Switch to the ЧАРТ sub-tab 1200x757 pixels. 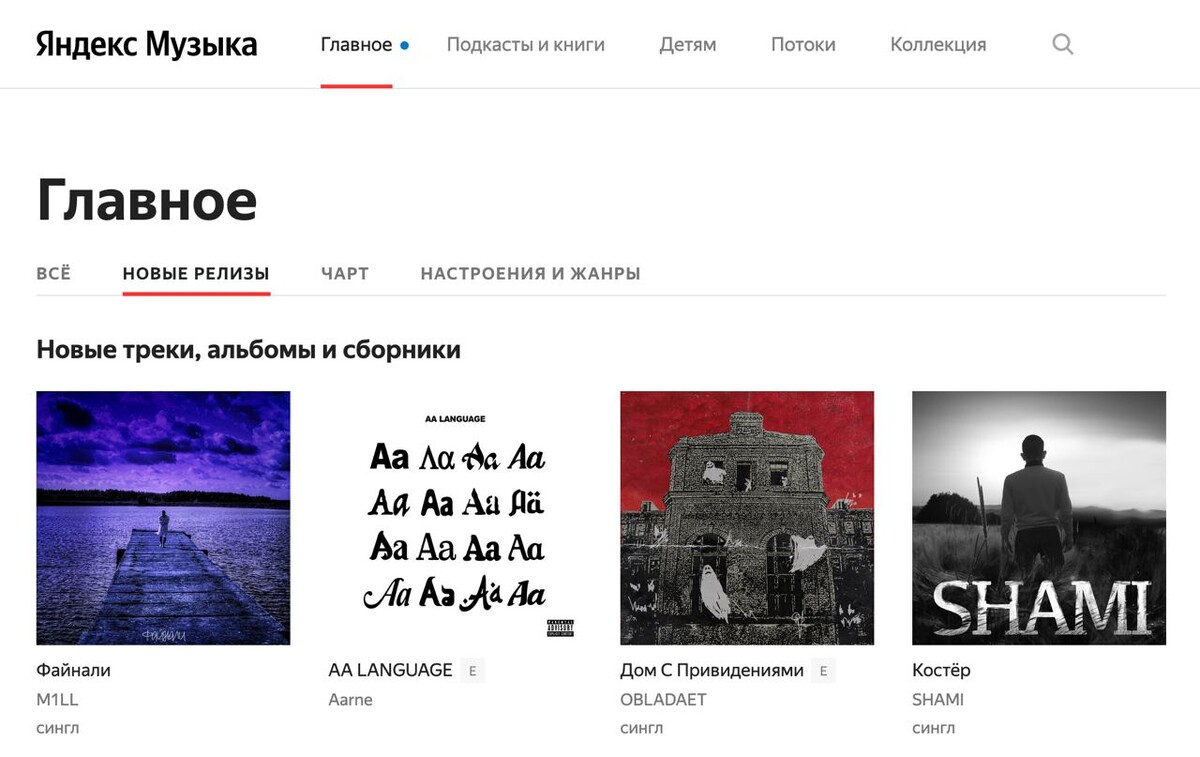point(345,273)
